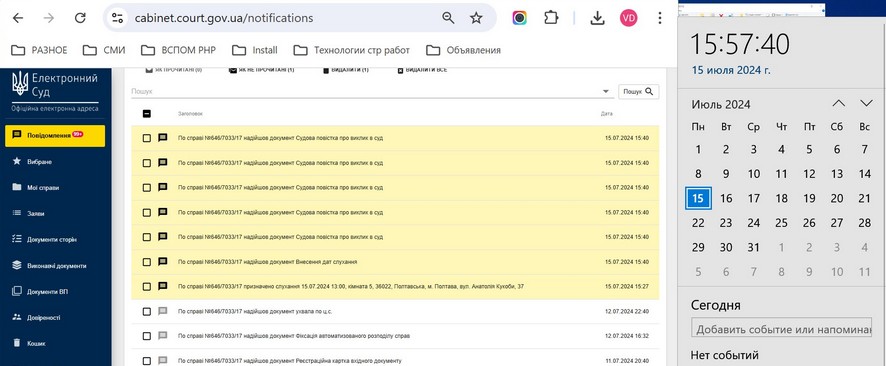Open the browser Downloads icon
886x366 pixels.
tap(597, 18)
